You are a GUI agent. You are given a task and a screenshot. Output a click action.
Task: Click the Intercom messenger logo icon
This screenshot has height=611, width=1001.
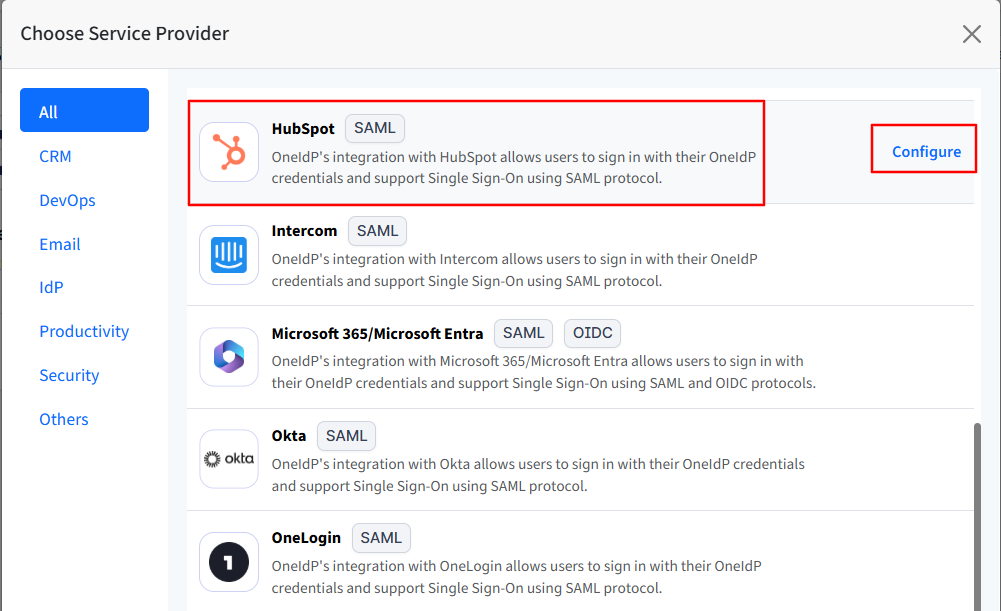pos(228,255)
